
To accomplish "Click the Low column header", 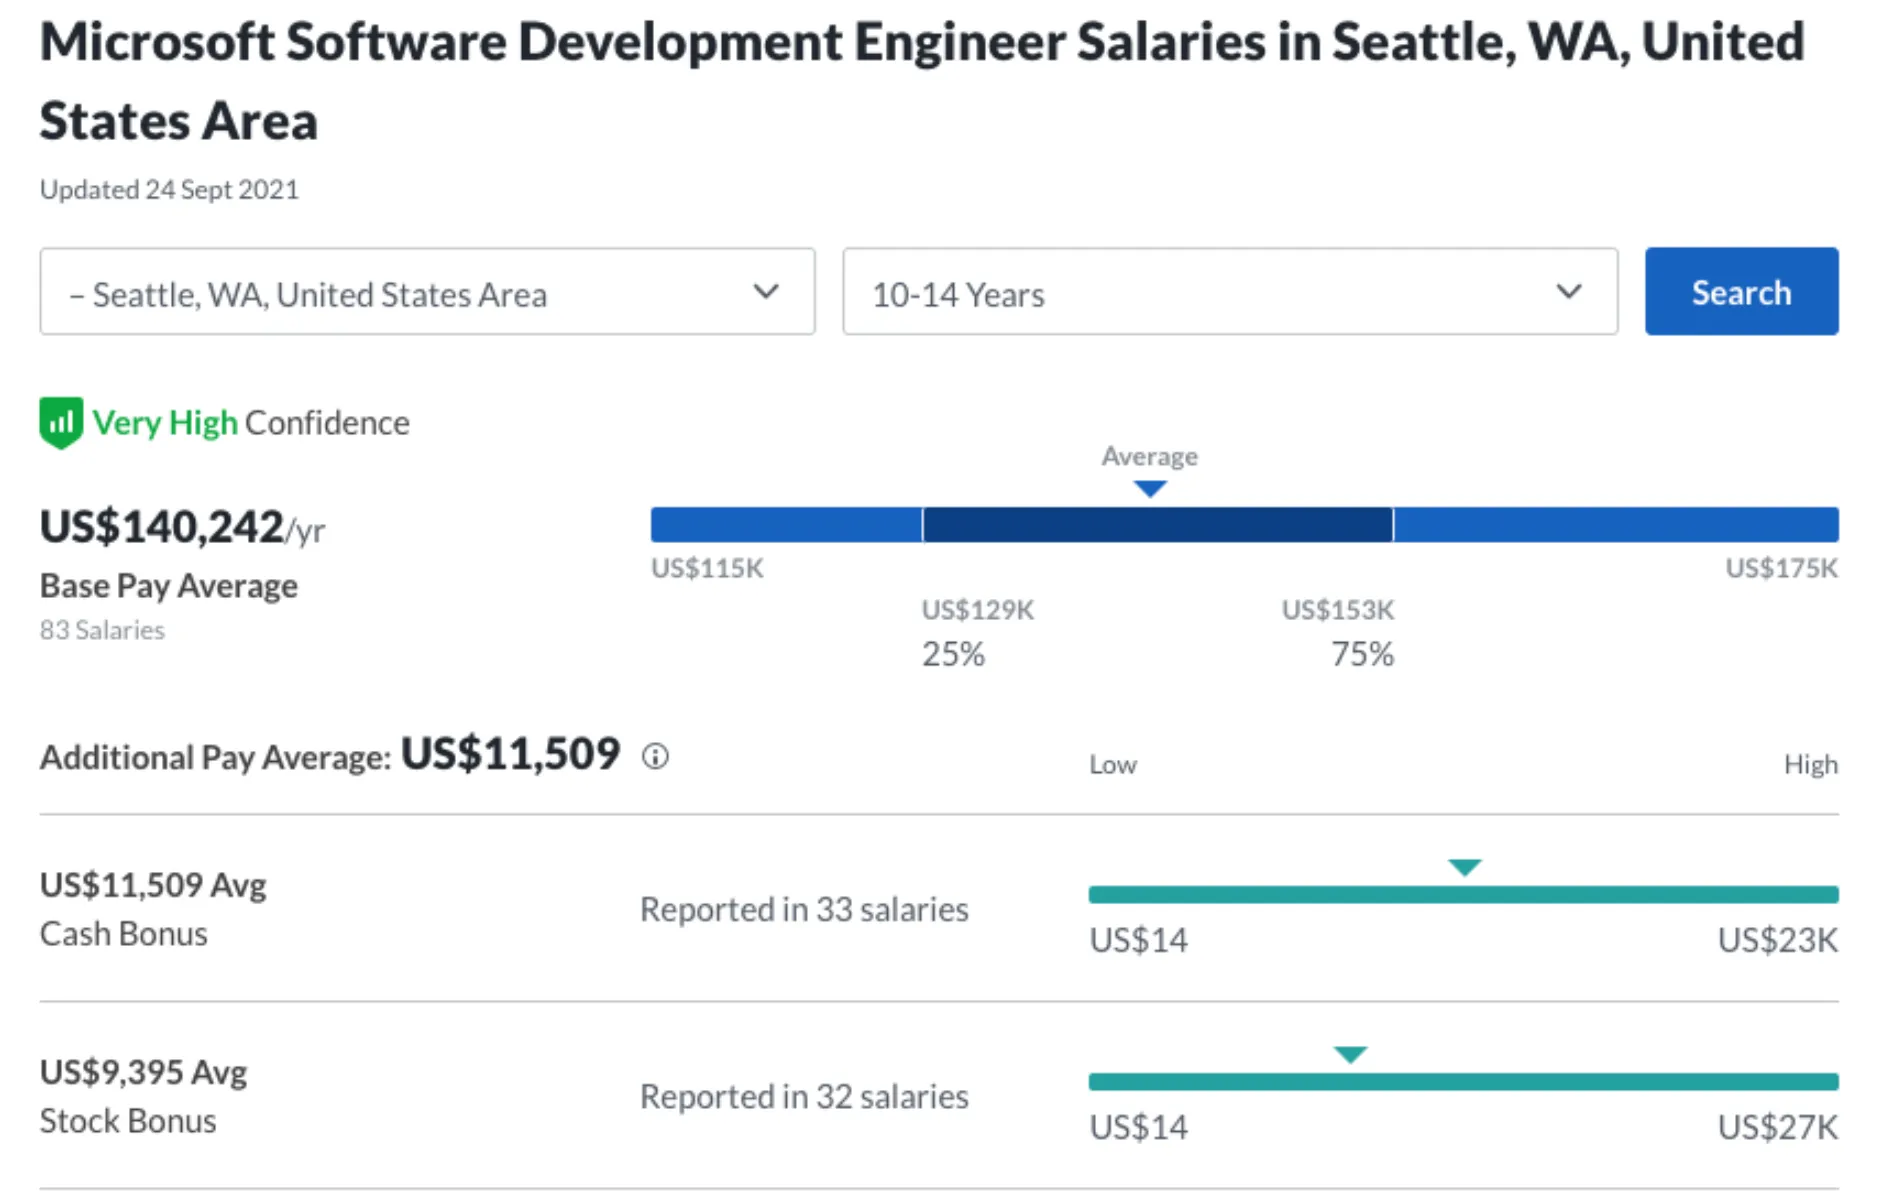I will coord(1113,764).
